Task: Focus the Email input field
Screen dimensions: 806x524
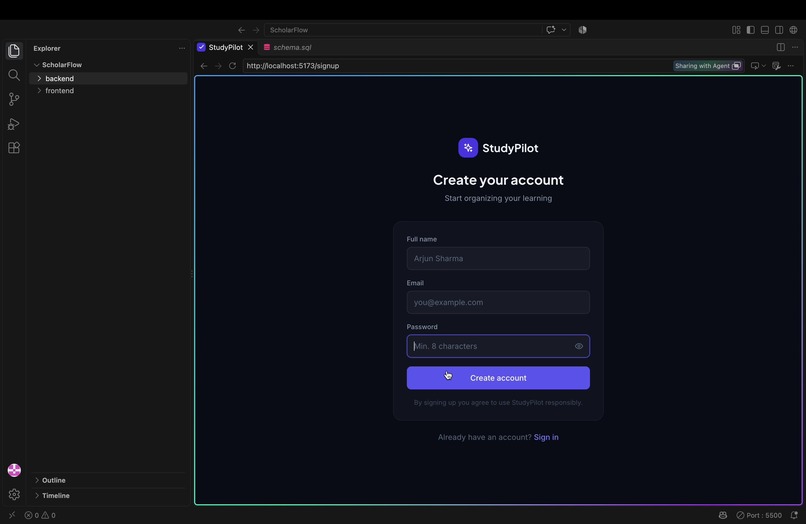Action: tap(498, 302)
